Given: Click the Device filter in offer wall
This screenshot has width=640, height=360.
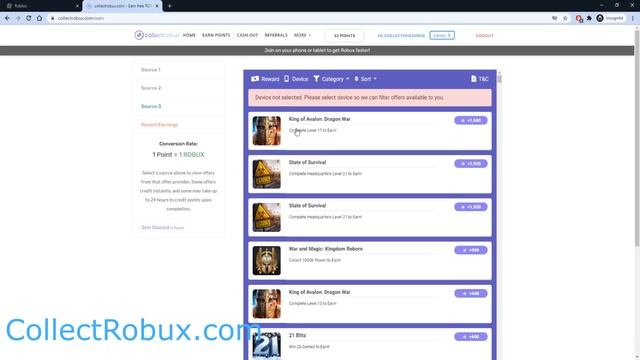Looking at the screenshot, I should (296, 79).
